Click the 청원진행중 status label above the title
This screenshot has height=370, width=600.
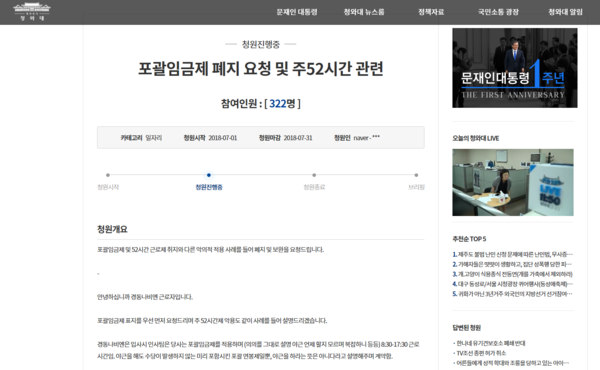261,44
